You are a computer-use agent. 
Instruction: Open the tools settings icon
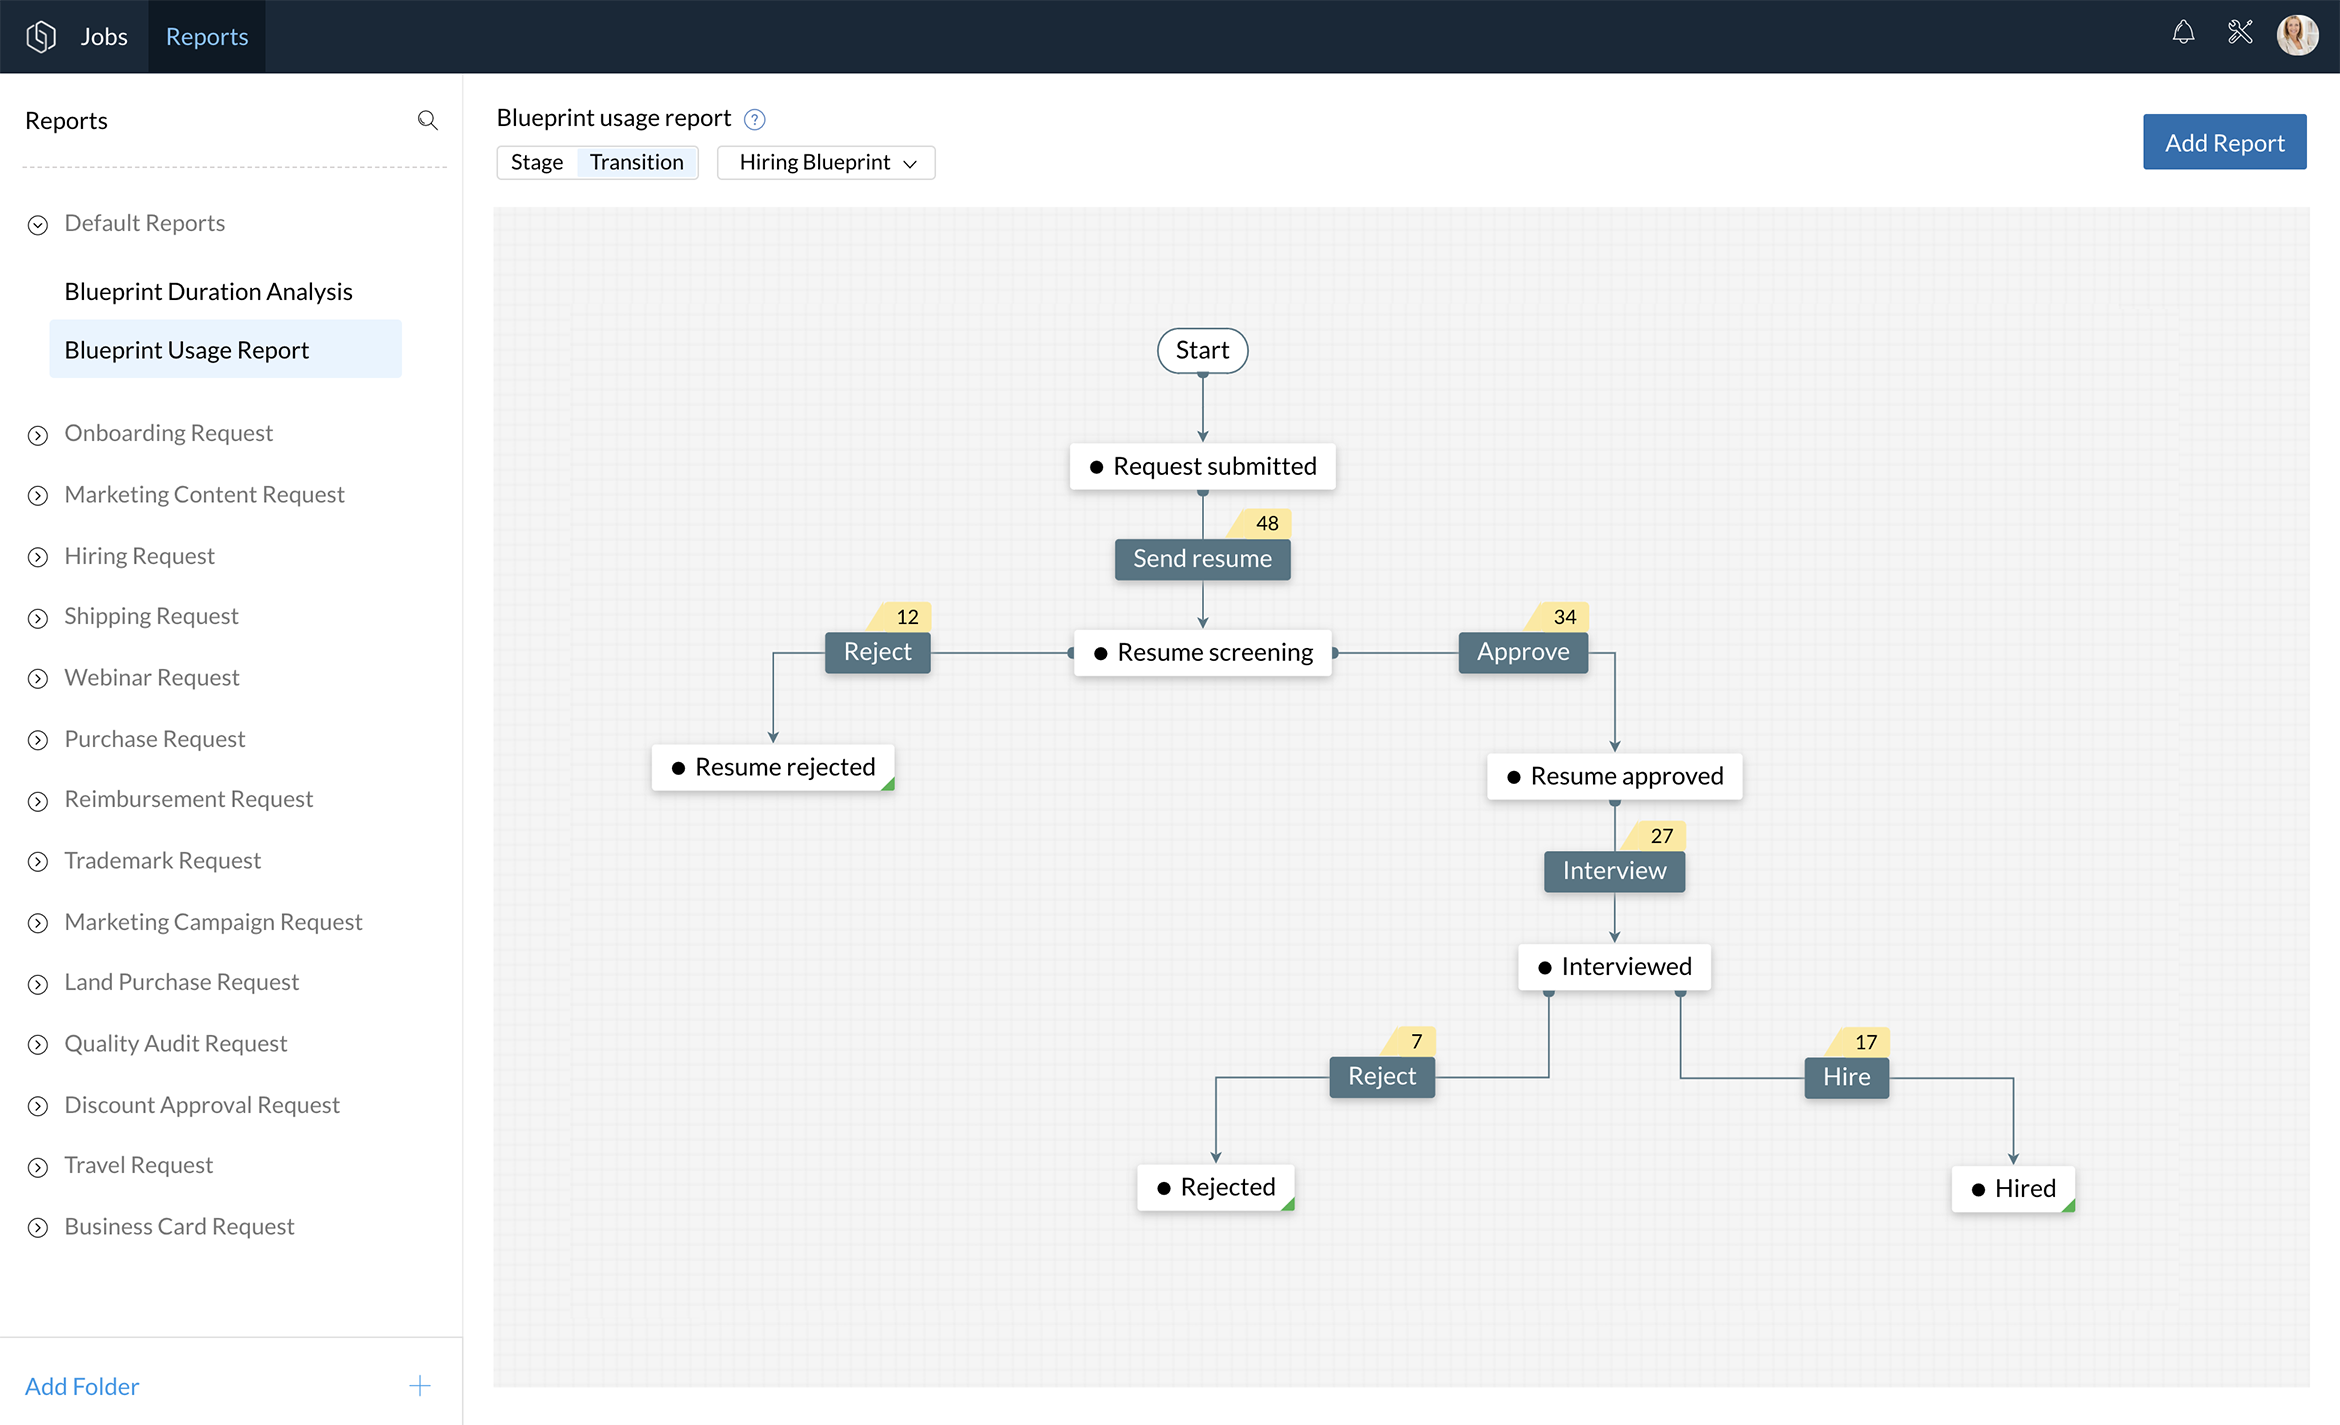coord(2240,33)
